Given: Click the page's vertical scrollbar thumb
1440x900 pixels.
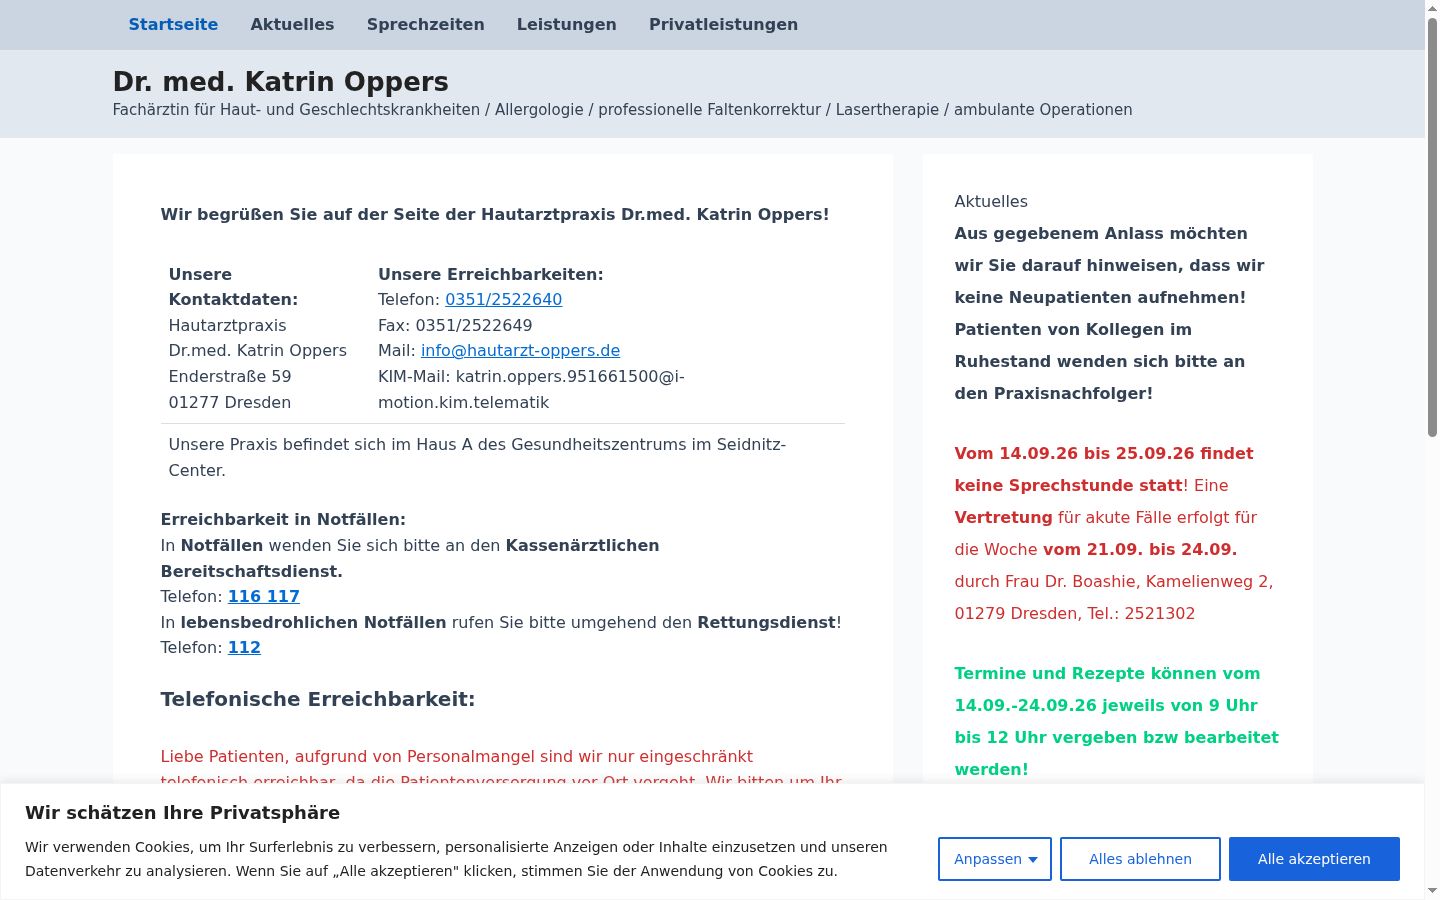Looking at the screenshot, I should click(x=1432, y=226).
